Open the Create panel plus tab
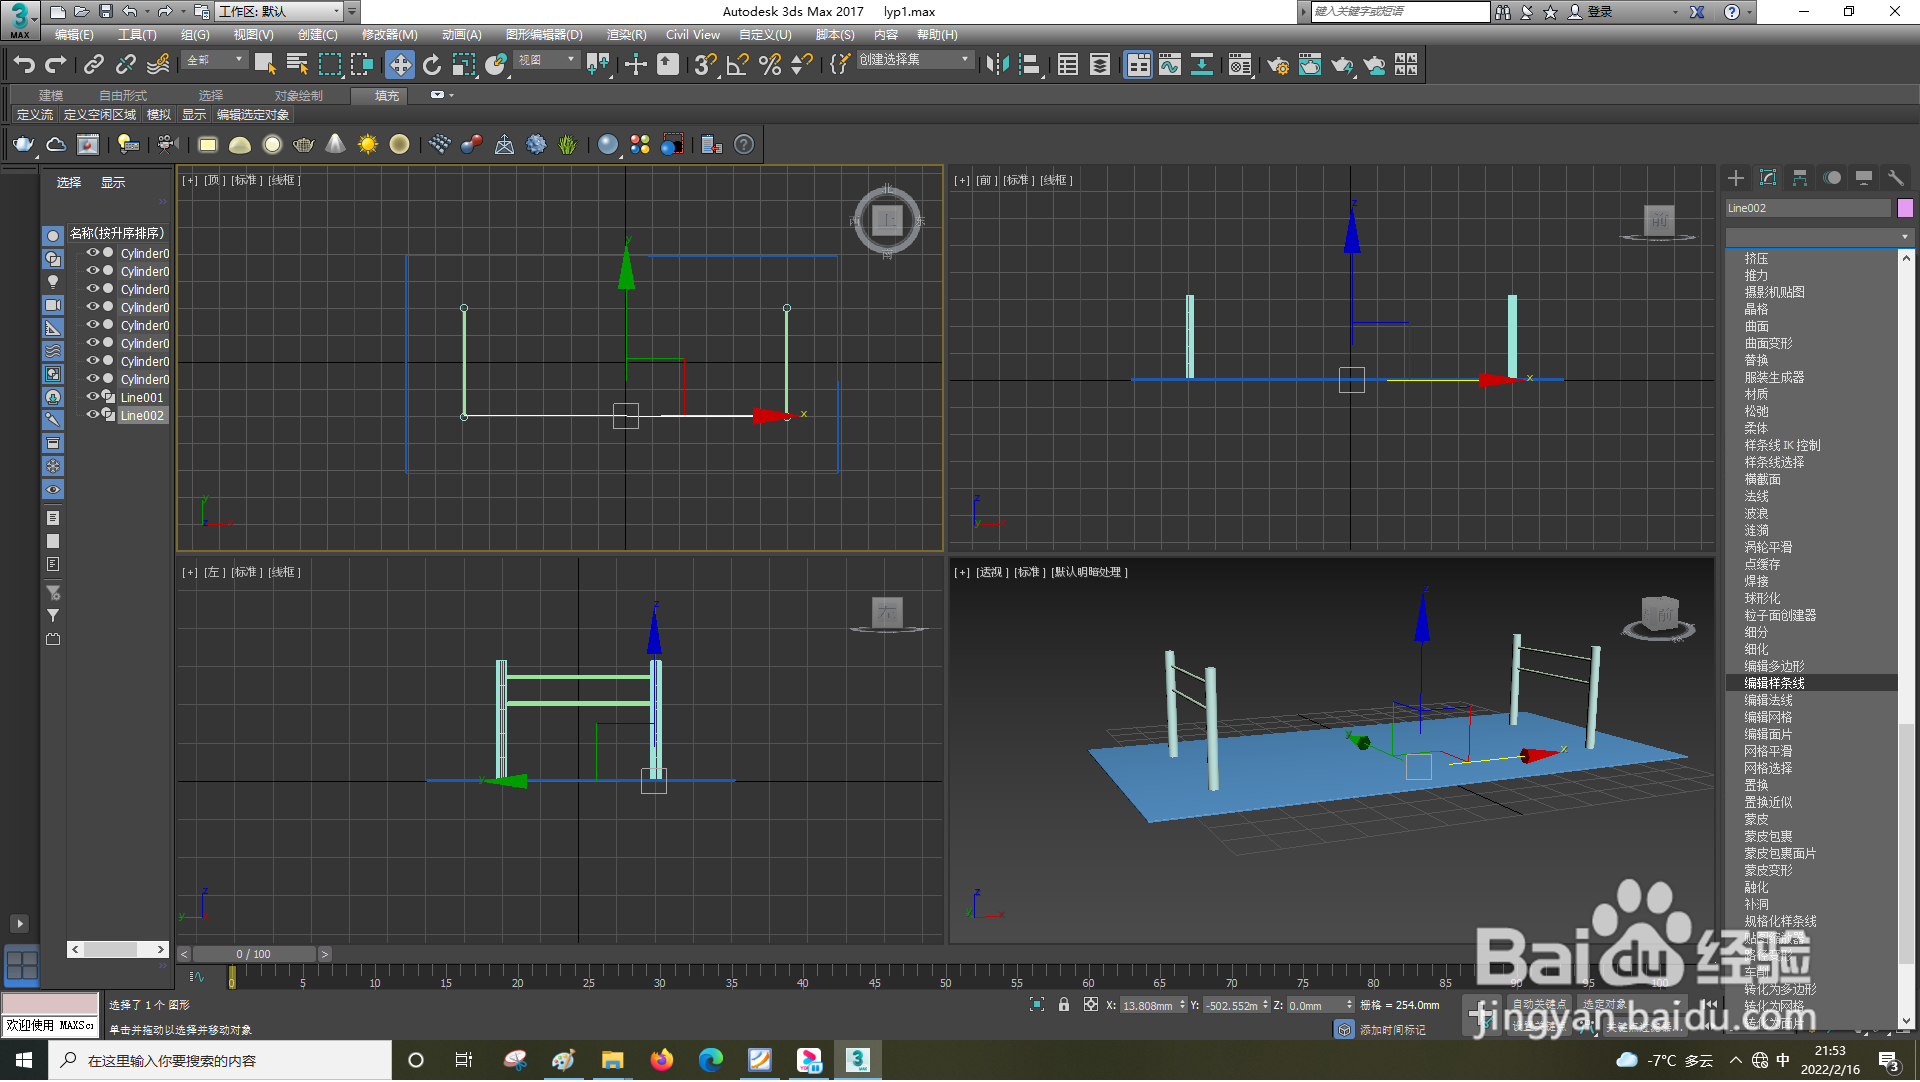Image resolution: width=1920 pixels, height=1082 pixels. coord(1736,177)
